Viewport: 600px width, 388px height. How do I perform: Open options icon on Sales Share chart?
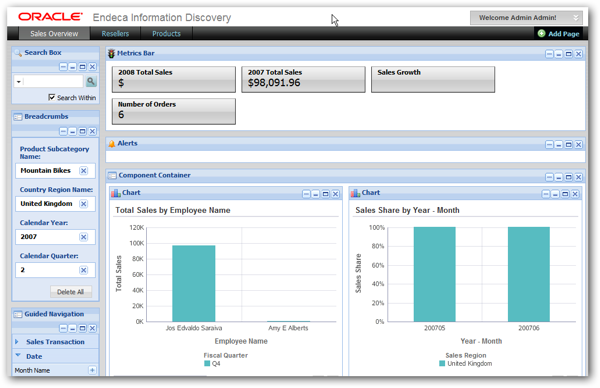pos(546,194)
